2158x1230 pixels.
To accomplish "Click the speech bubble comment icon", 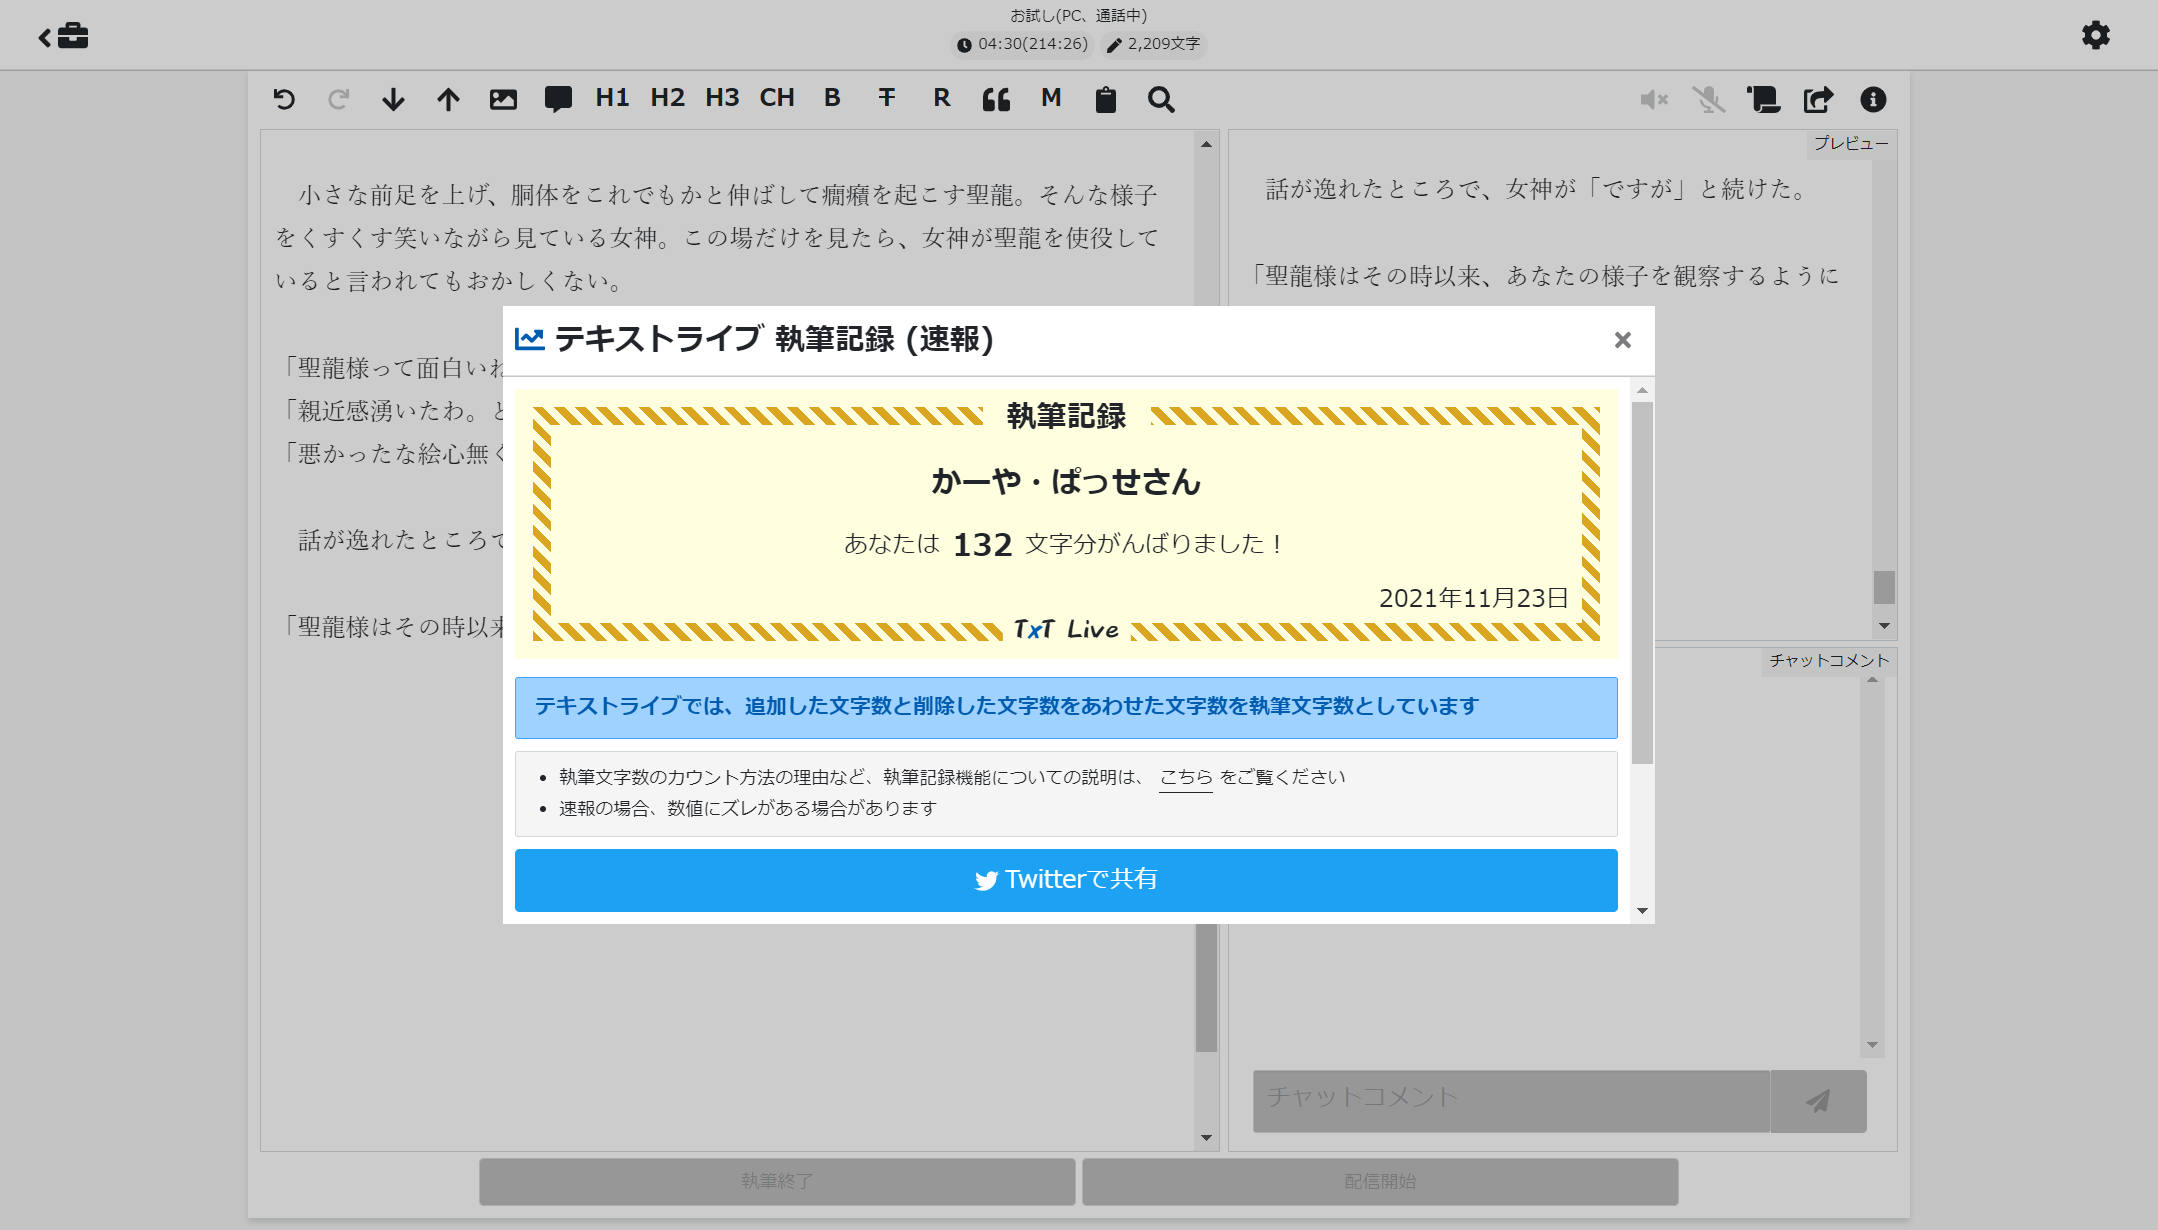I will [558, 99].
